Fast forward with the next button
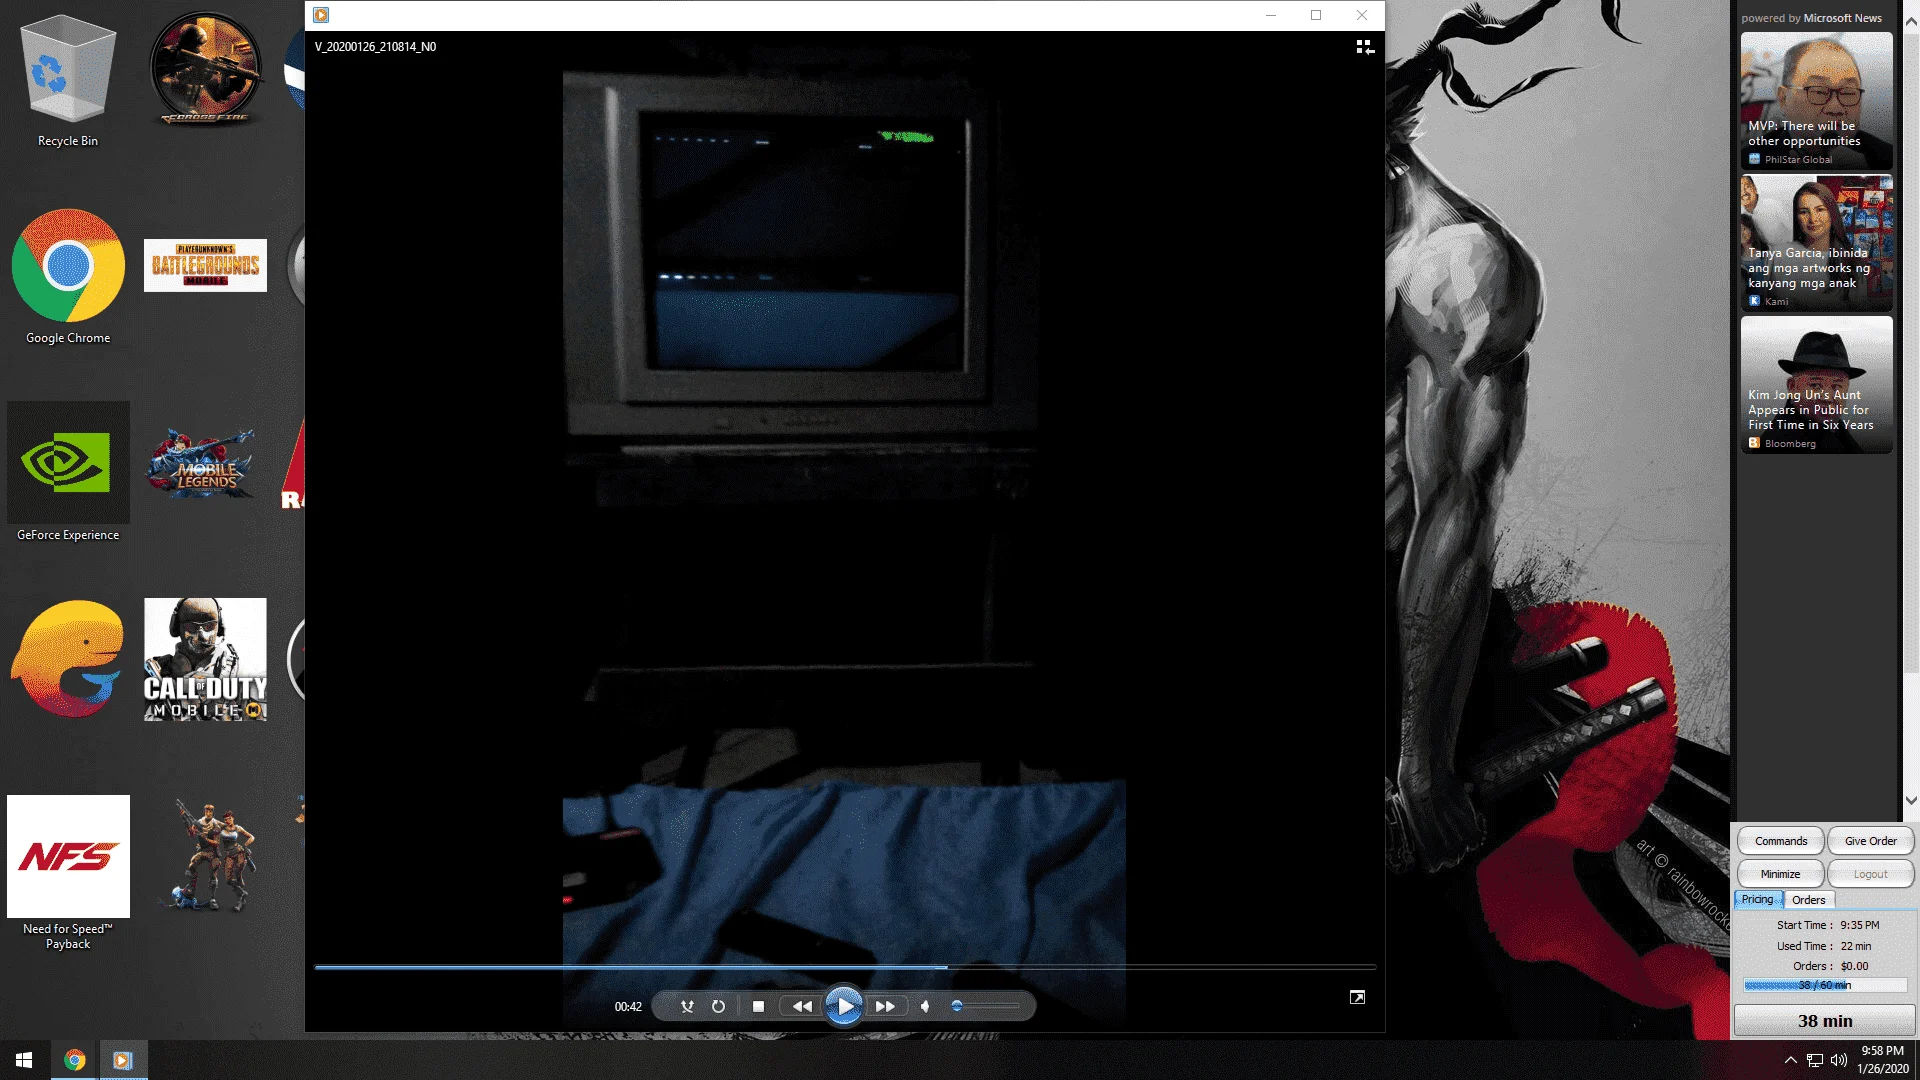The height and width of the screenshot is (1080, 1920). [885, 1007]
